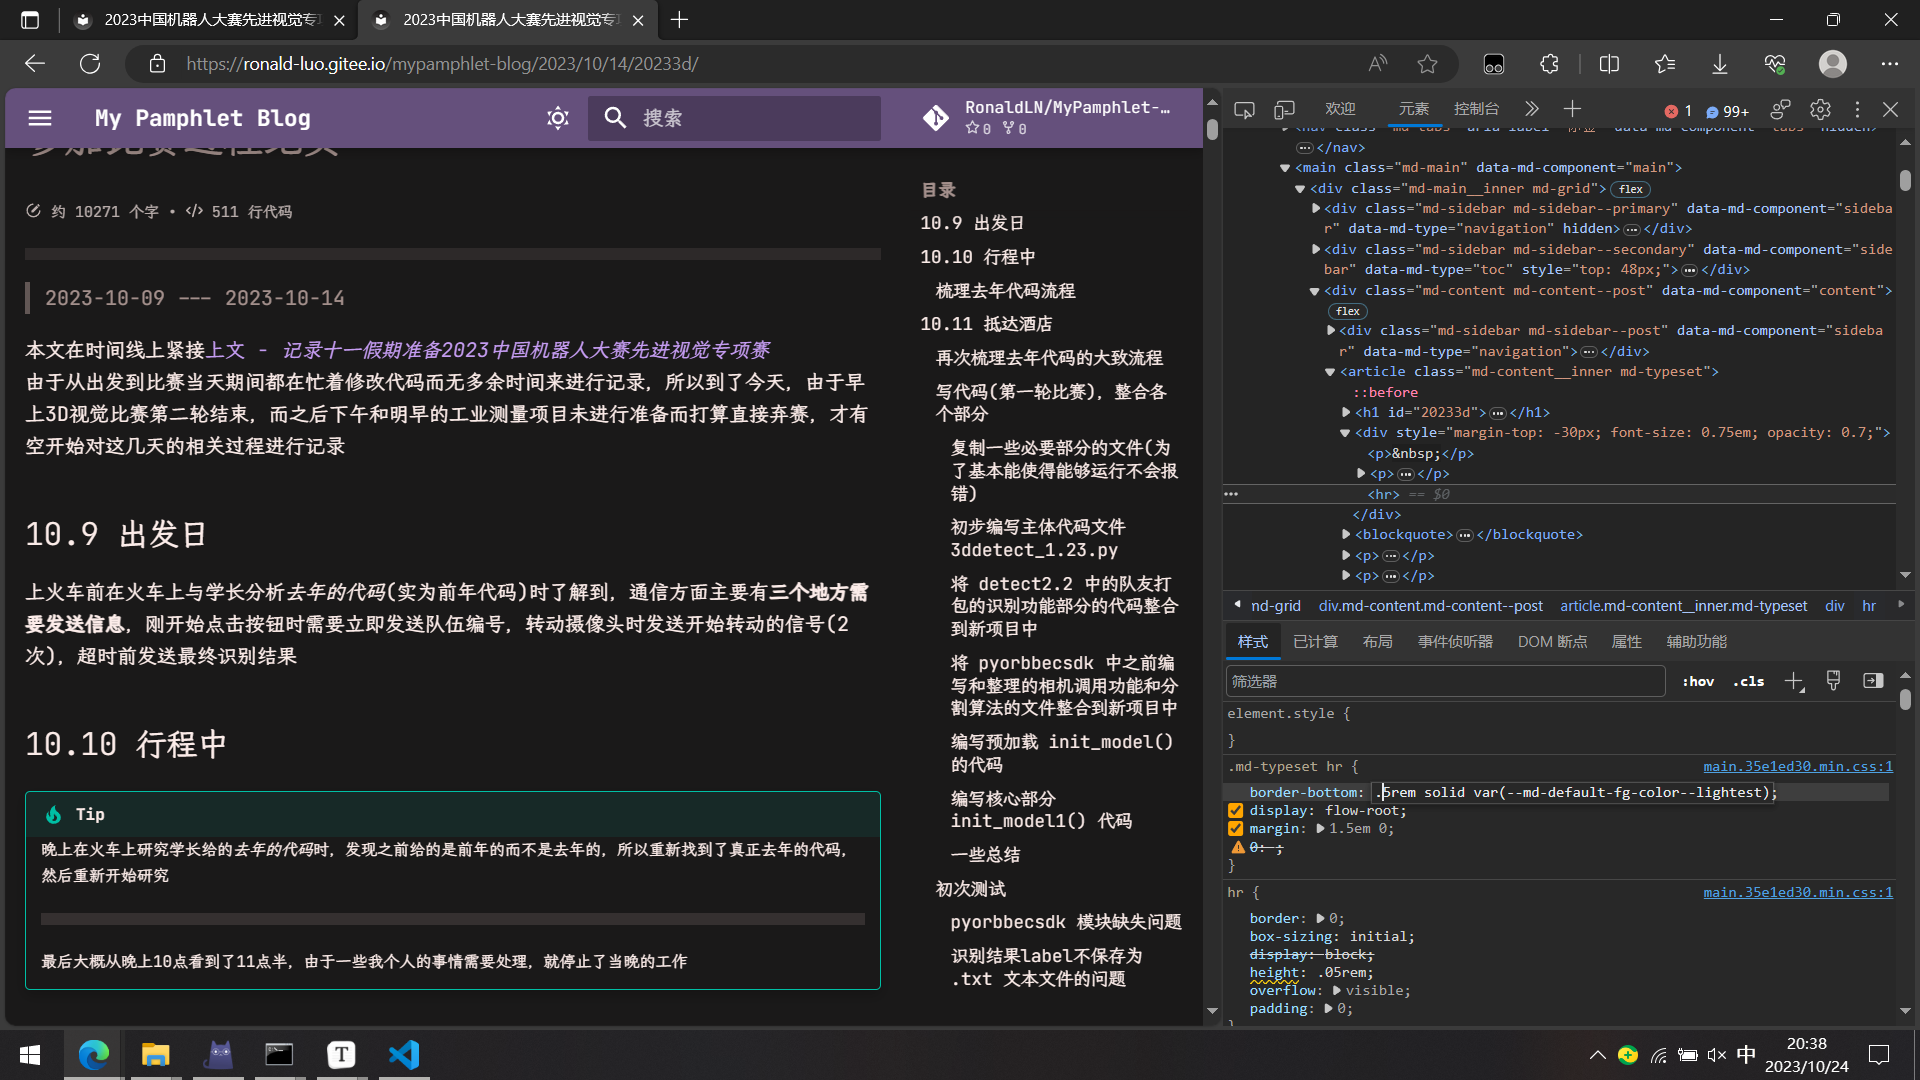Open main.35e1ed30.min.css source link

(x=1797, y=766)
